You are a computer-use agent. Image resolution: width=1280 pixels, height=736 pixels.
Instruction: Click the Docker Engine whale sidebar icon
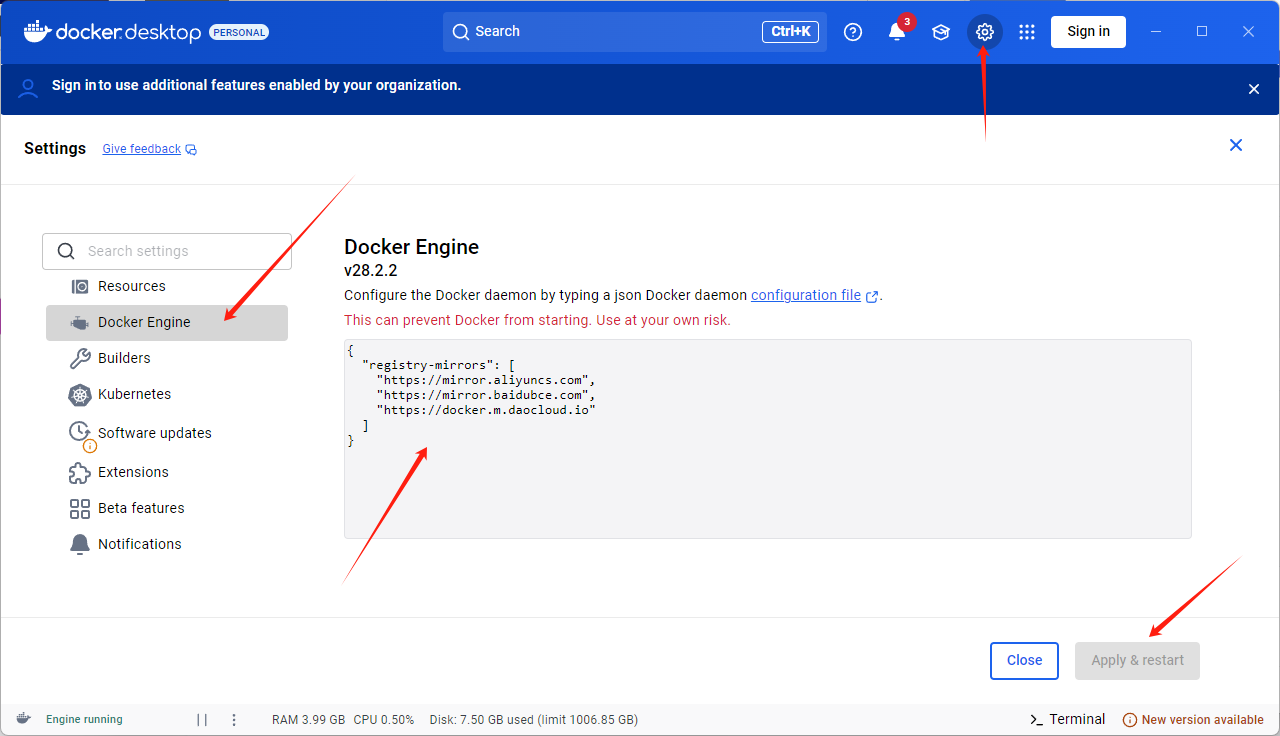pyautogui.click(x=80, y=323)
